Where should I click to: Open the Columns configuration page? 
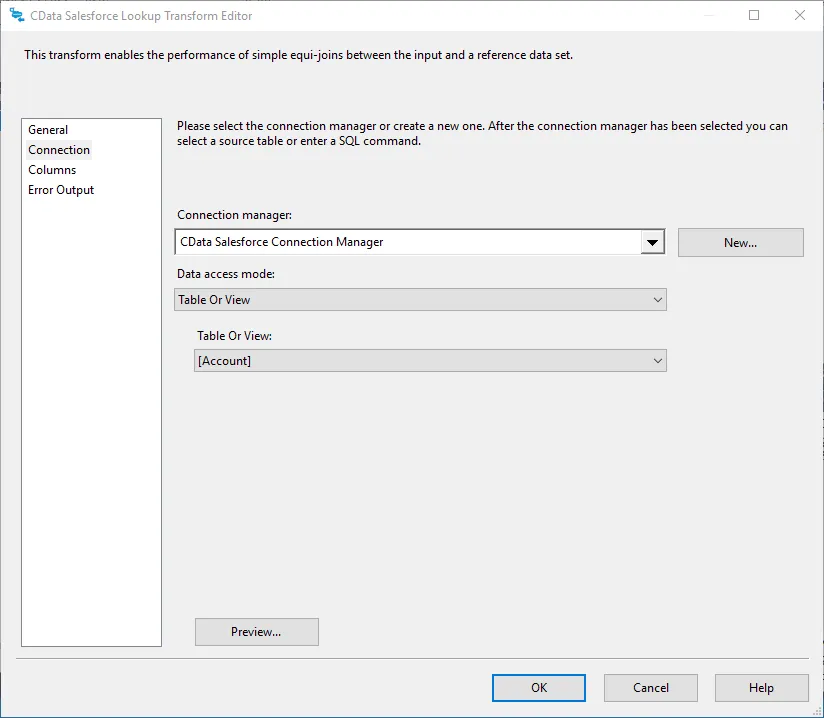coord(52,169)
